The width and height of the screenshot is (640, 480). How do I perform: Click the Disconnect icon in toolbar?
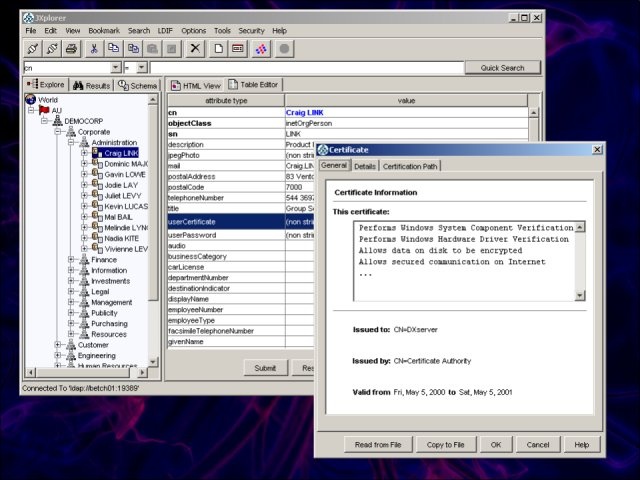pos(52,48)
